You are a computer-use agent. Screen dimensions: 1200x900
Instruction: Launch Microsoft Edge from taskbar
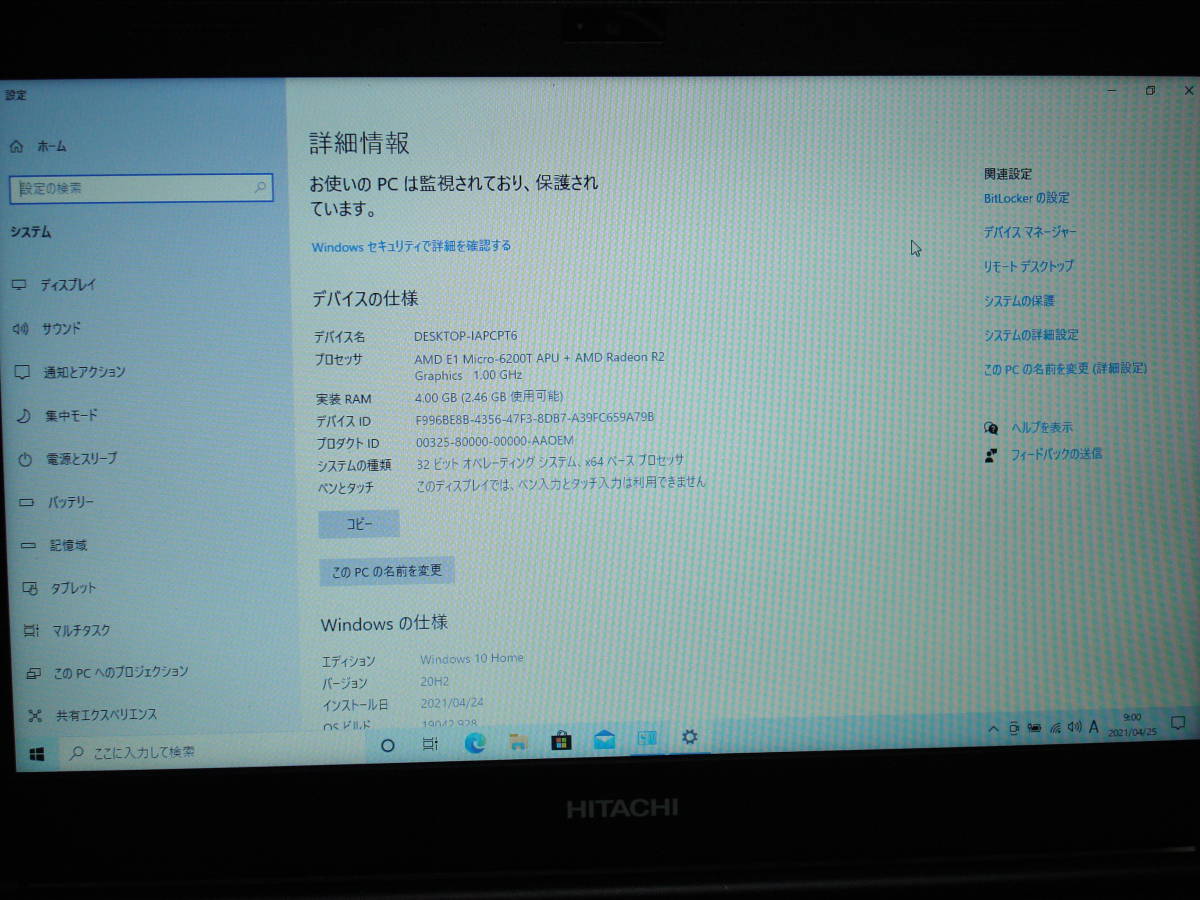(475, 743)
